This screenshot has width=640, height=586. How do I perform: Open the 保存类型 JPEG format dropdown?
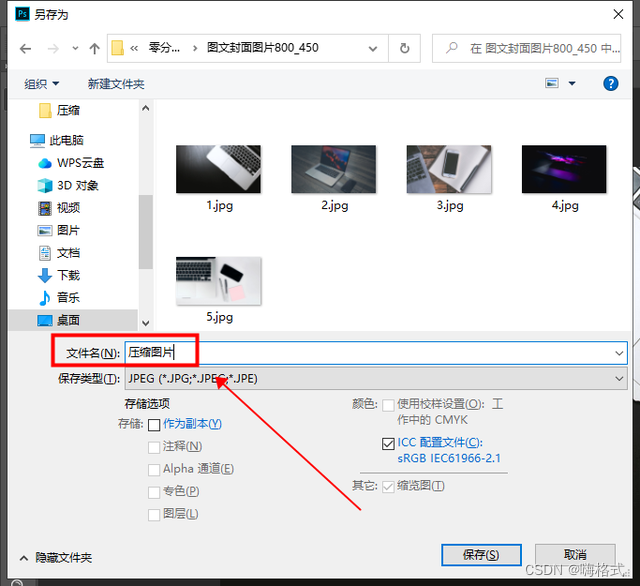click(x=376, y=379)
